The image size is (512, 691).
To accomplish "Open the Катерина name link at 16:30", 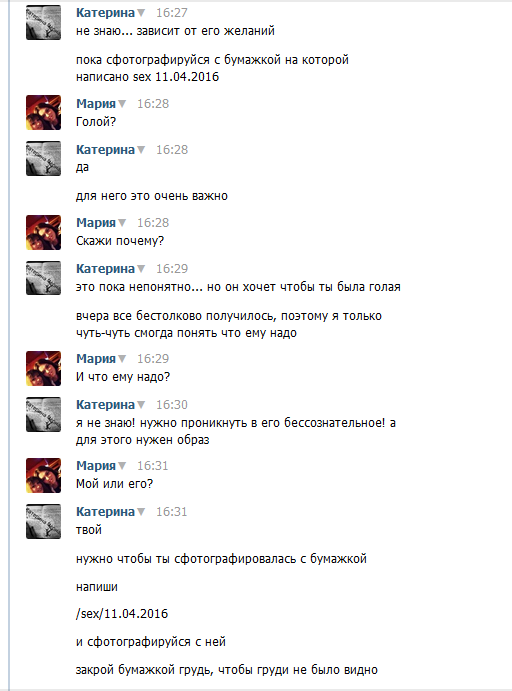I will click(105, 405).
